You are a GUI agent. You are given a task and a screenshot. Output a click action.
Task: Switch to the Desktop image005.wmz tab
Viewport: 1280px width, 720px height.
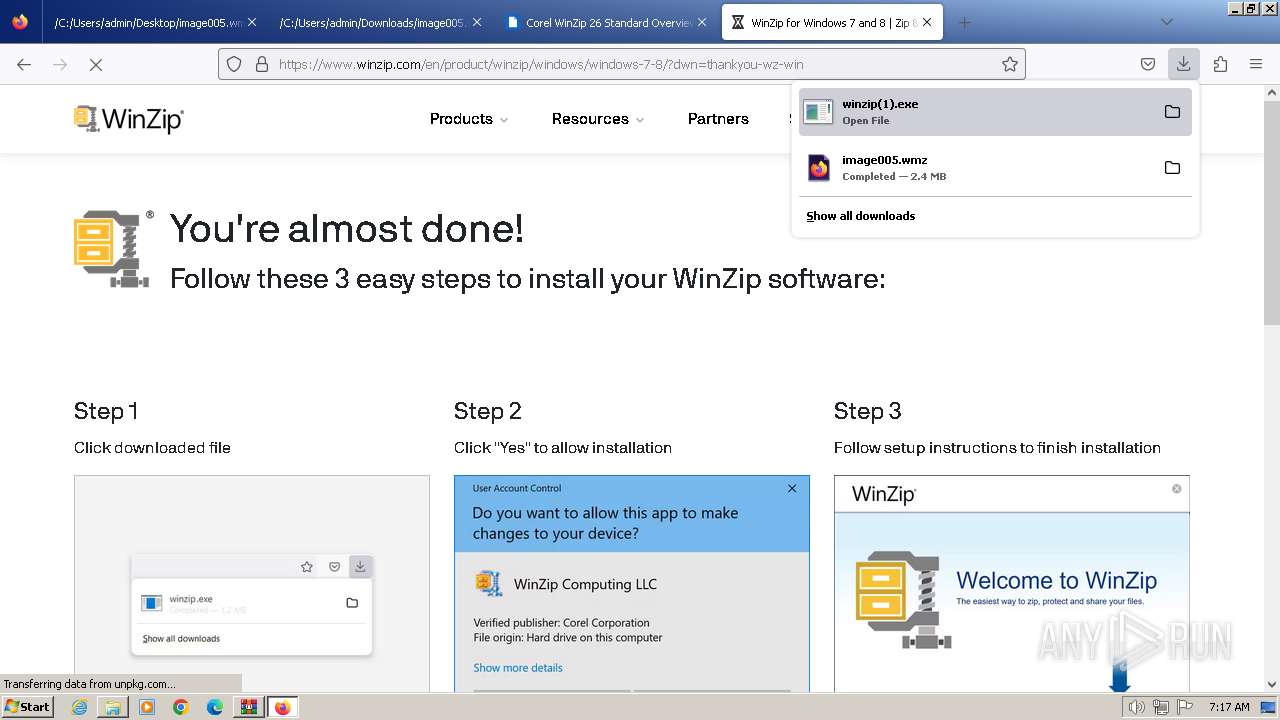pos(153,22)
